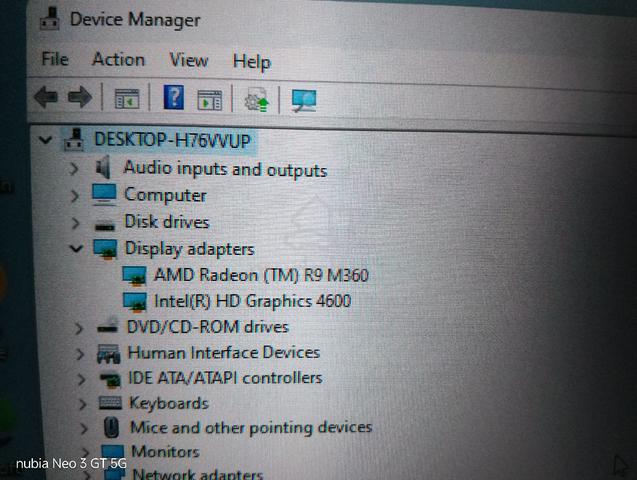Select the Disk drives label
637x480 pixels.
coord(167,222)
